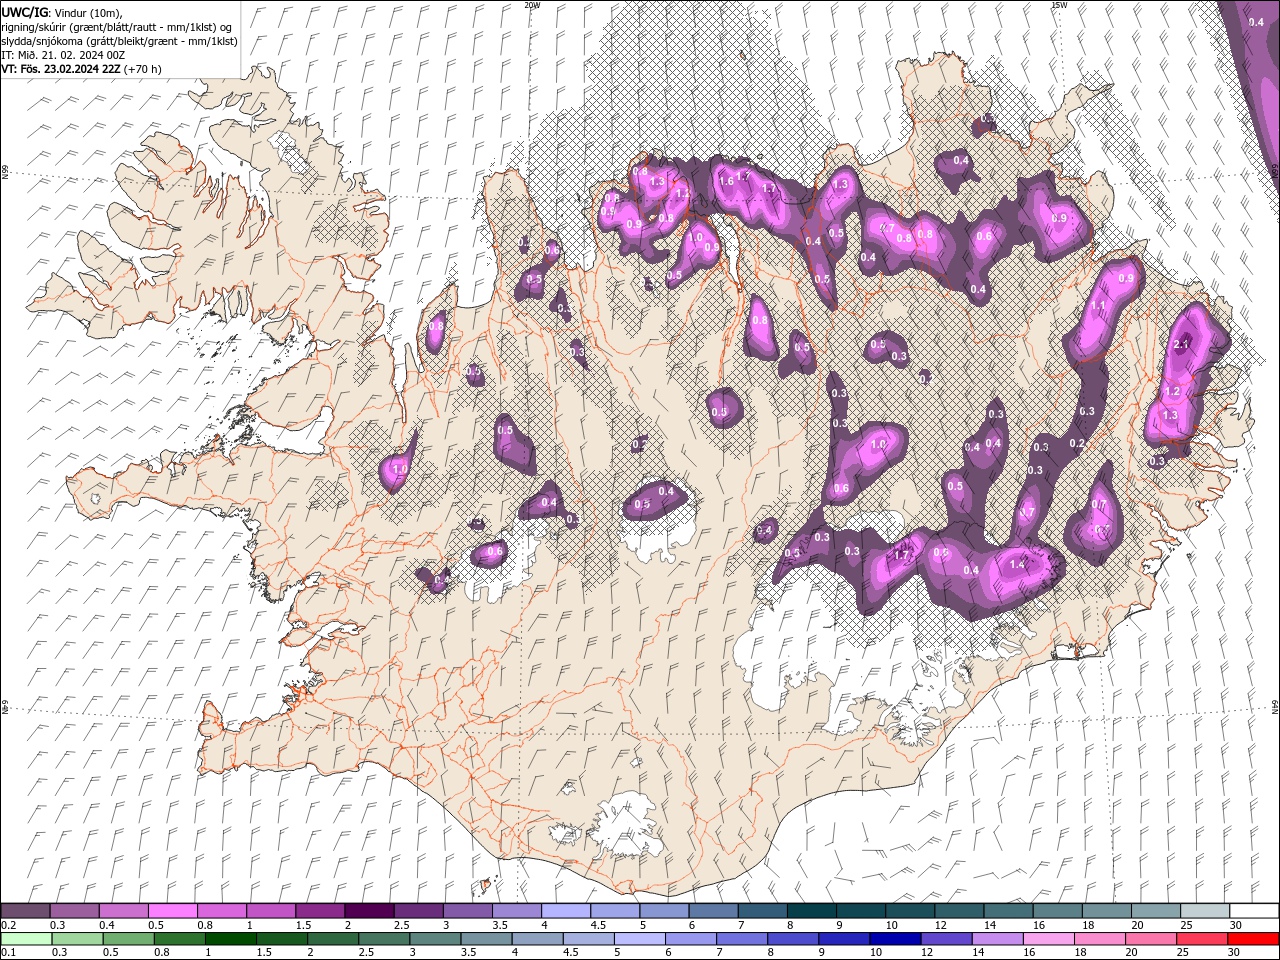Pick the deep blue 10–12 rain legend swatch
Image resolution: width=1280 pixels, height=960 pixels.
[x=894, y=939]
